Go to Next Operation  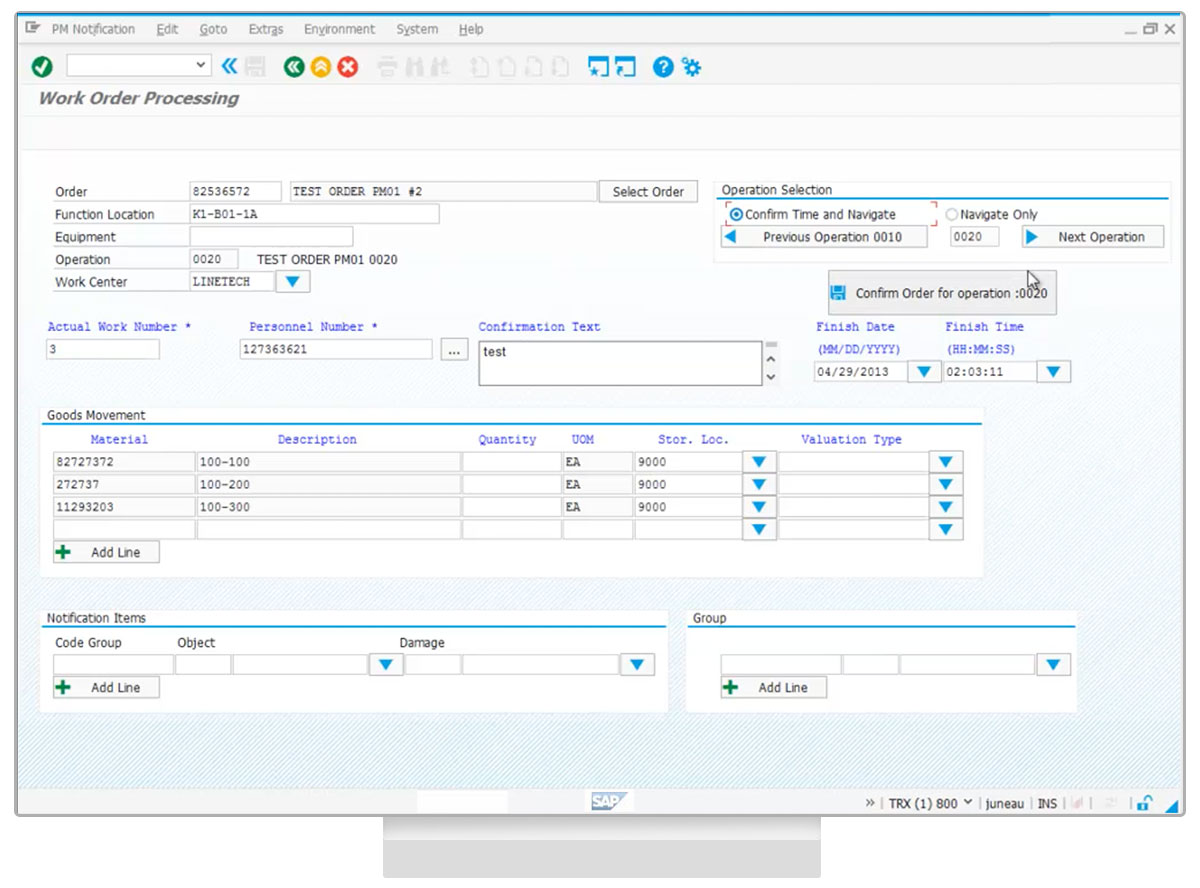[x=1092, y=237]
